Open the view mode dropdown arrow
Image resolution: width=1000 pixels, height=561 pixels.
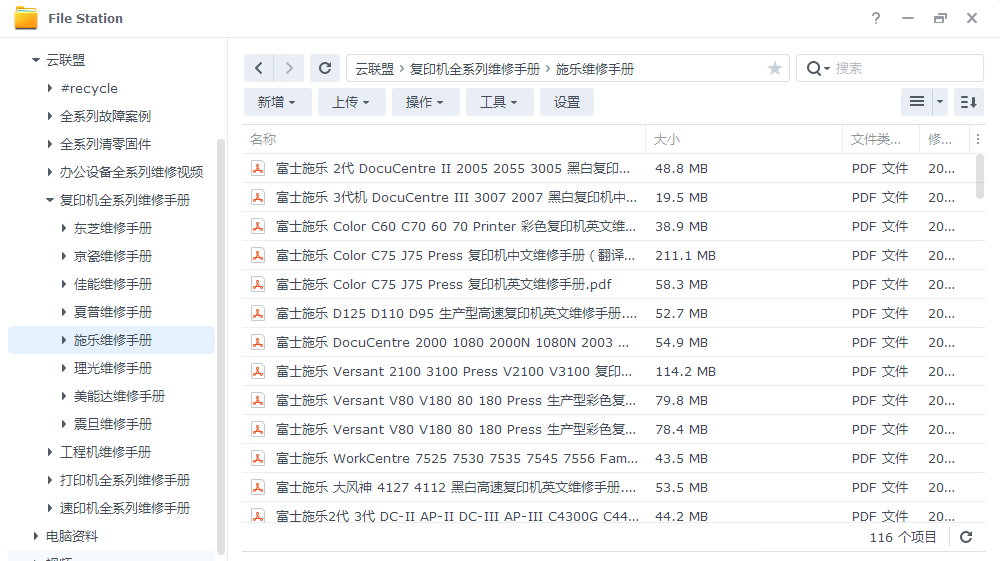(939, 101)
